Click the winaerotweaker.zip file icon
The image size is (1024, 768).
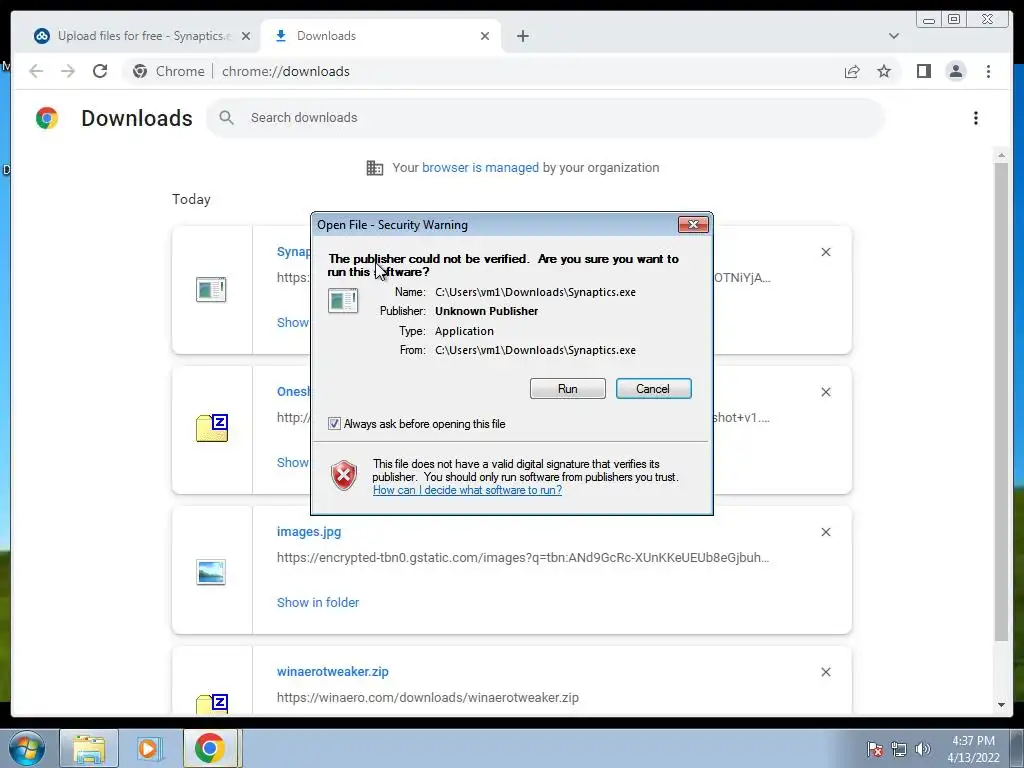pos(212,704)
